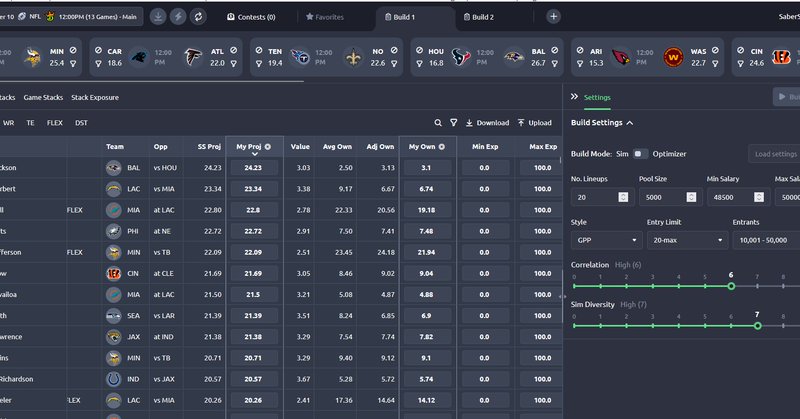
Task: Open player search with the magnifier icon
Action: pos(438,123)
